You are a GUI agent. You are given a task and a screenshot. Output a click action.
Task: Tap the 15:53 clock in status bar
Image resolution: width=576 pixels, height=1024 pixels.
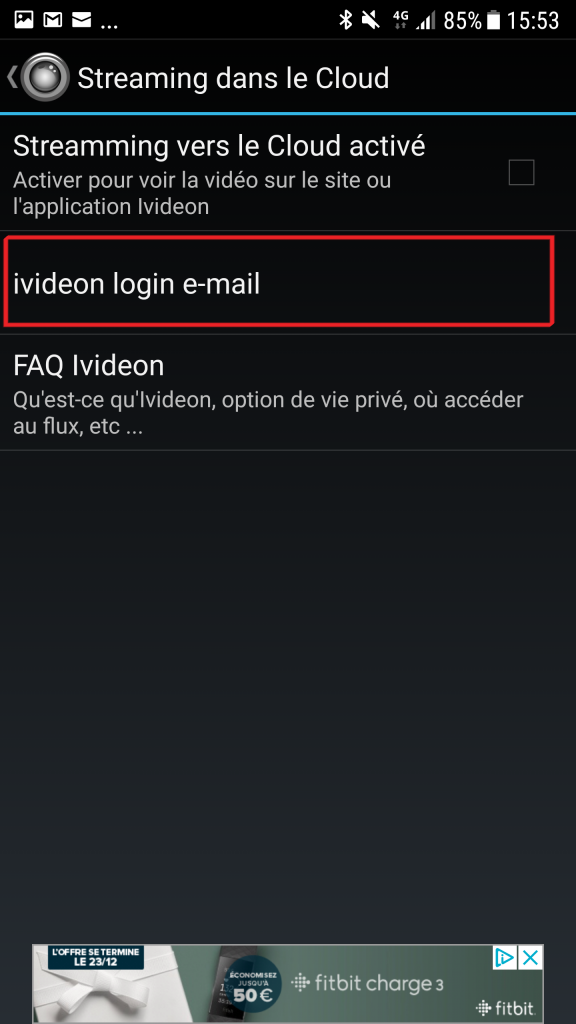coord(533,20)
